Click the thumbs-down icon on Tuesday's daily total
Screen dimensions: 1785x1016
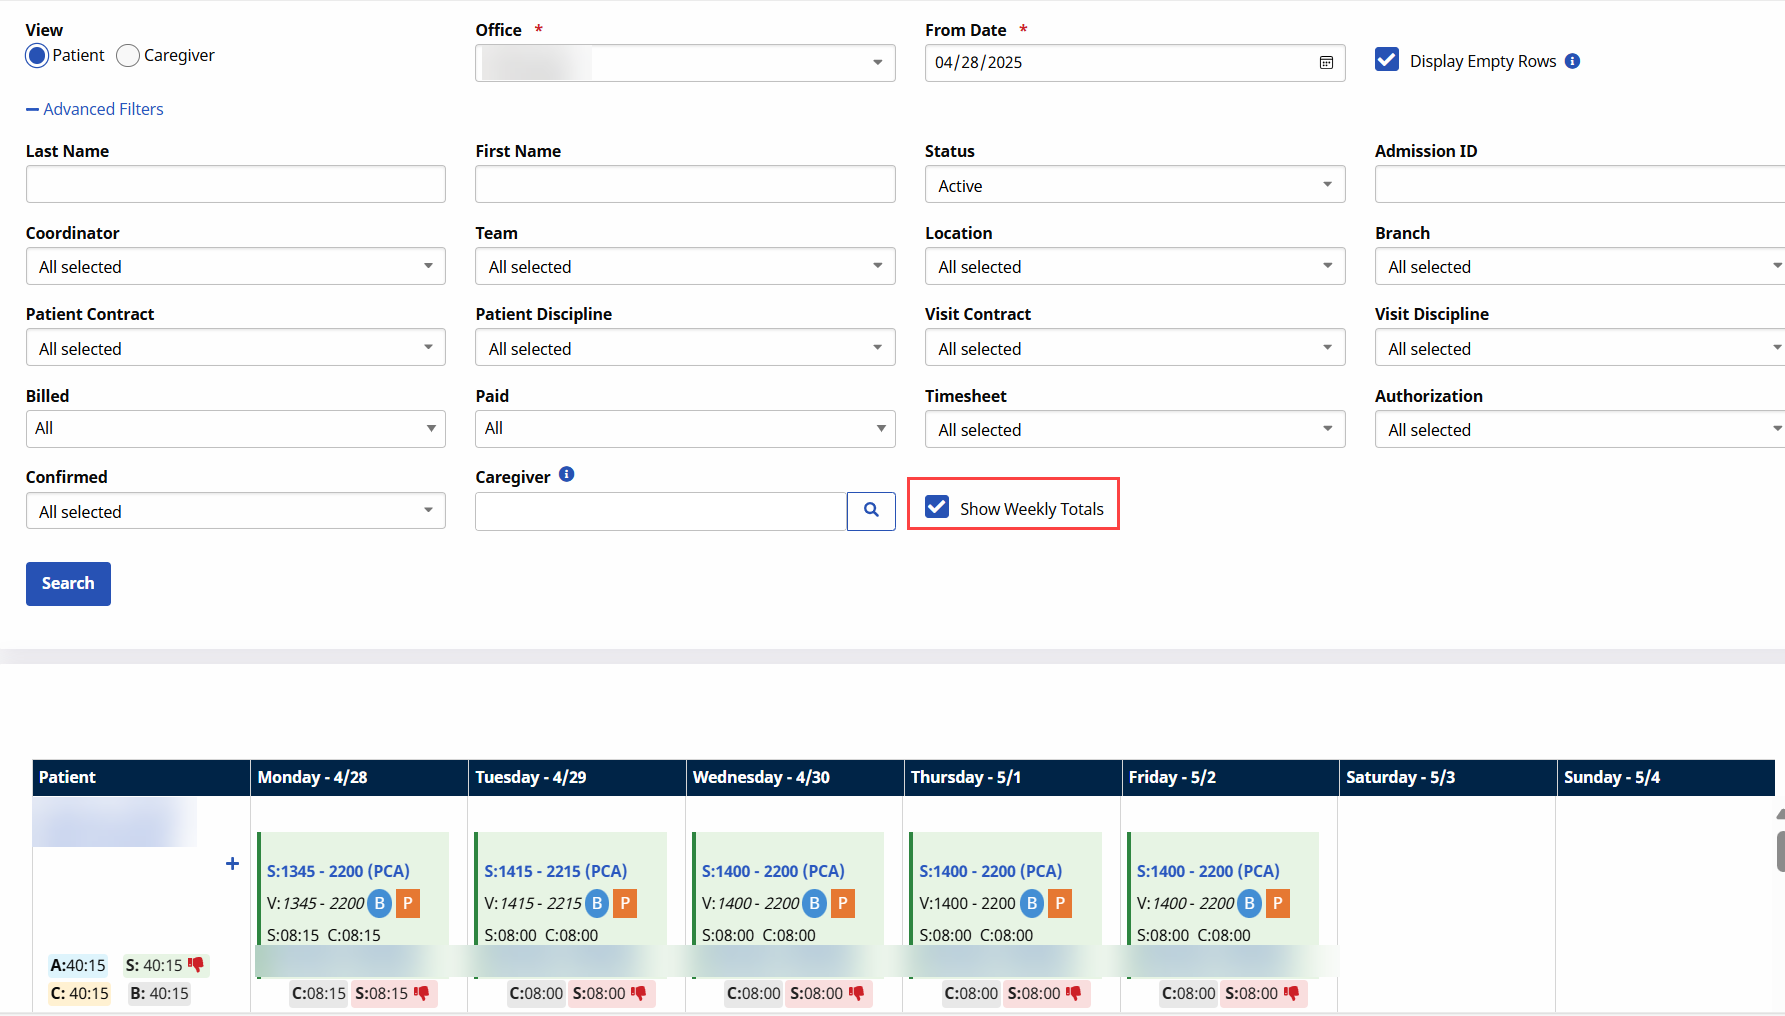[x=638, y=994]
